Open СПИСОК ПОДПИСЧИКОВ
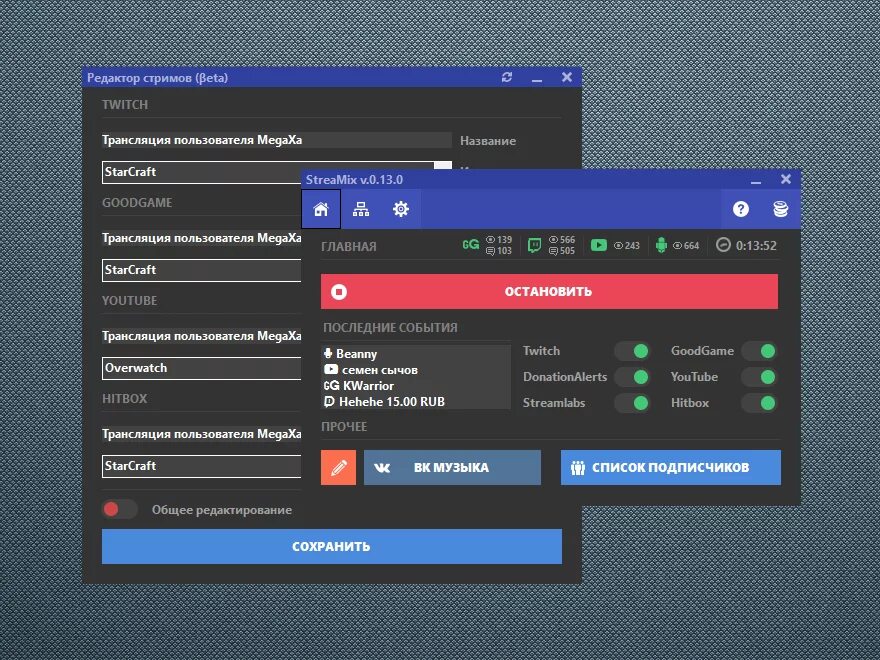Viewport: 880px width, 660px height. (671, 467)
